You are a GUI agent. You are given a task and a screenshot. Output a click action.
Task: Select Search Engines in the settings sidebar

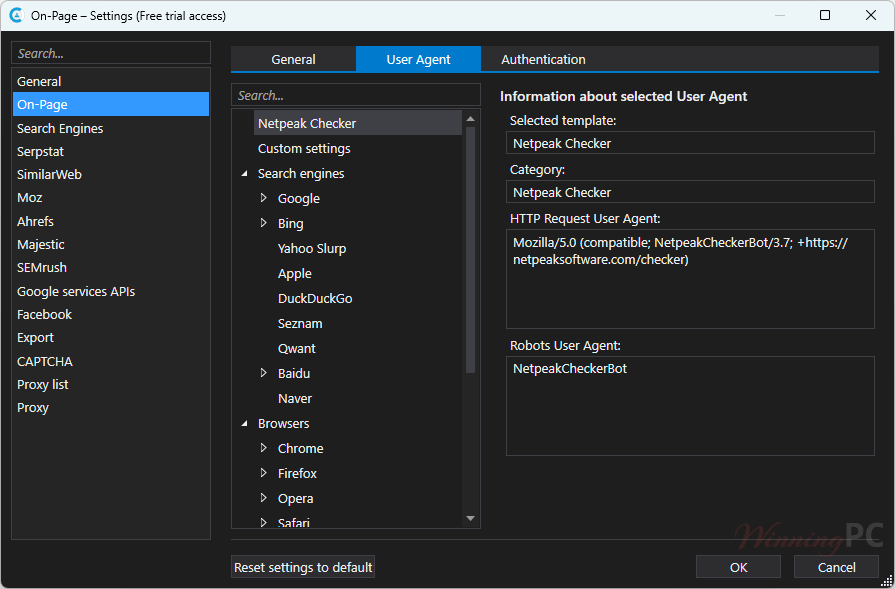point(60,128)
